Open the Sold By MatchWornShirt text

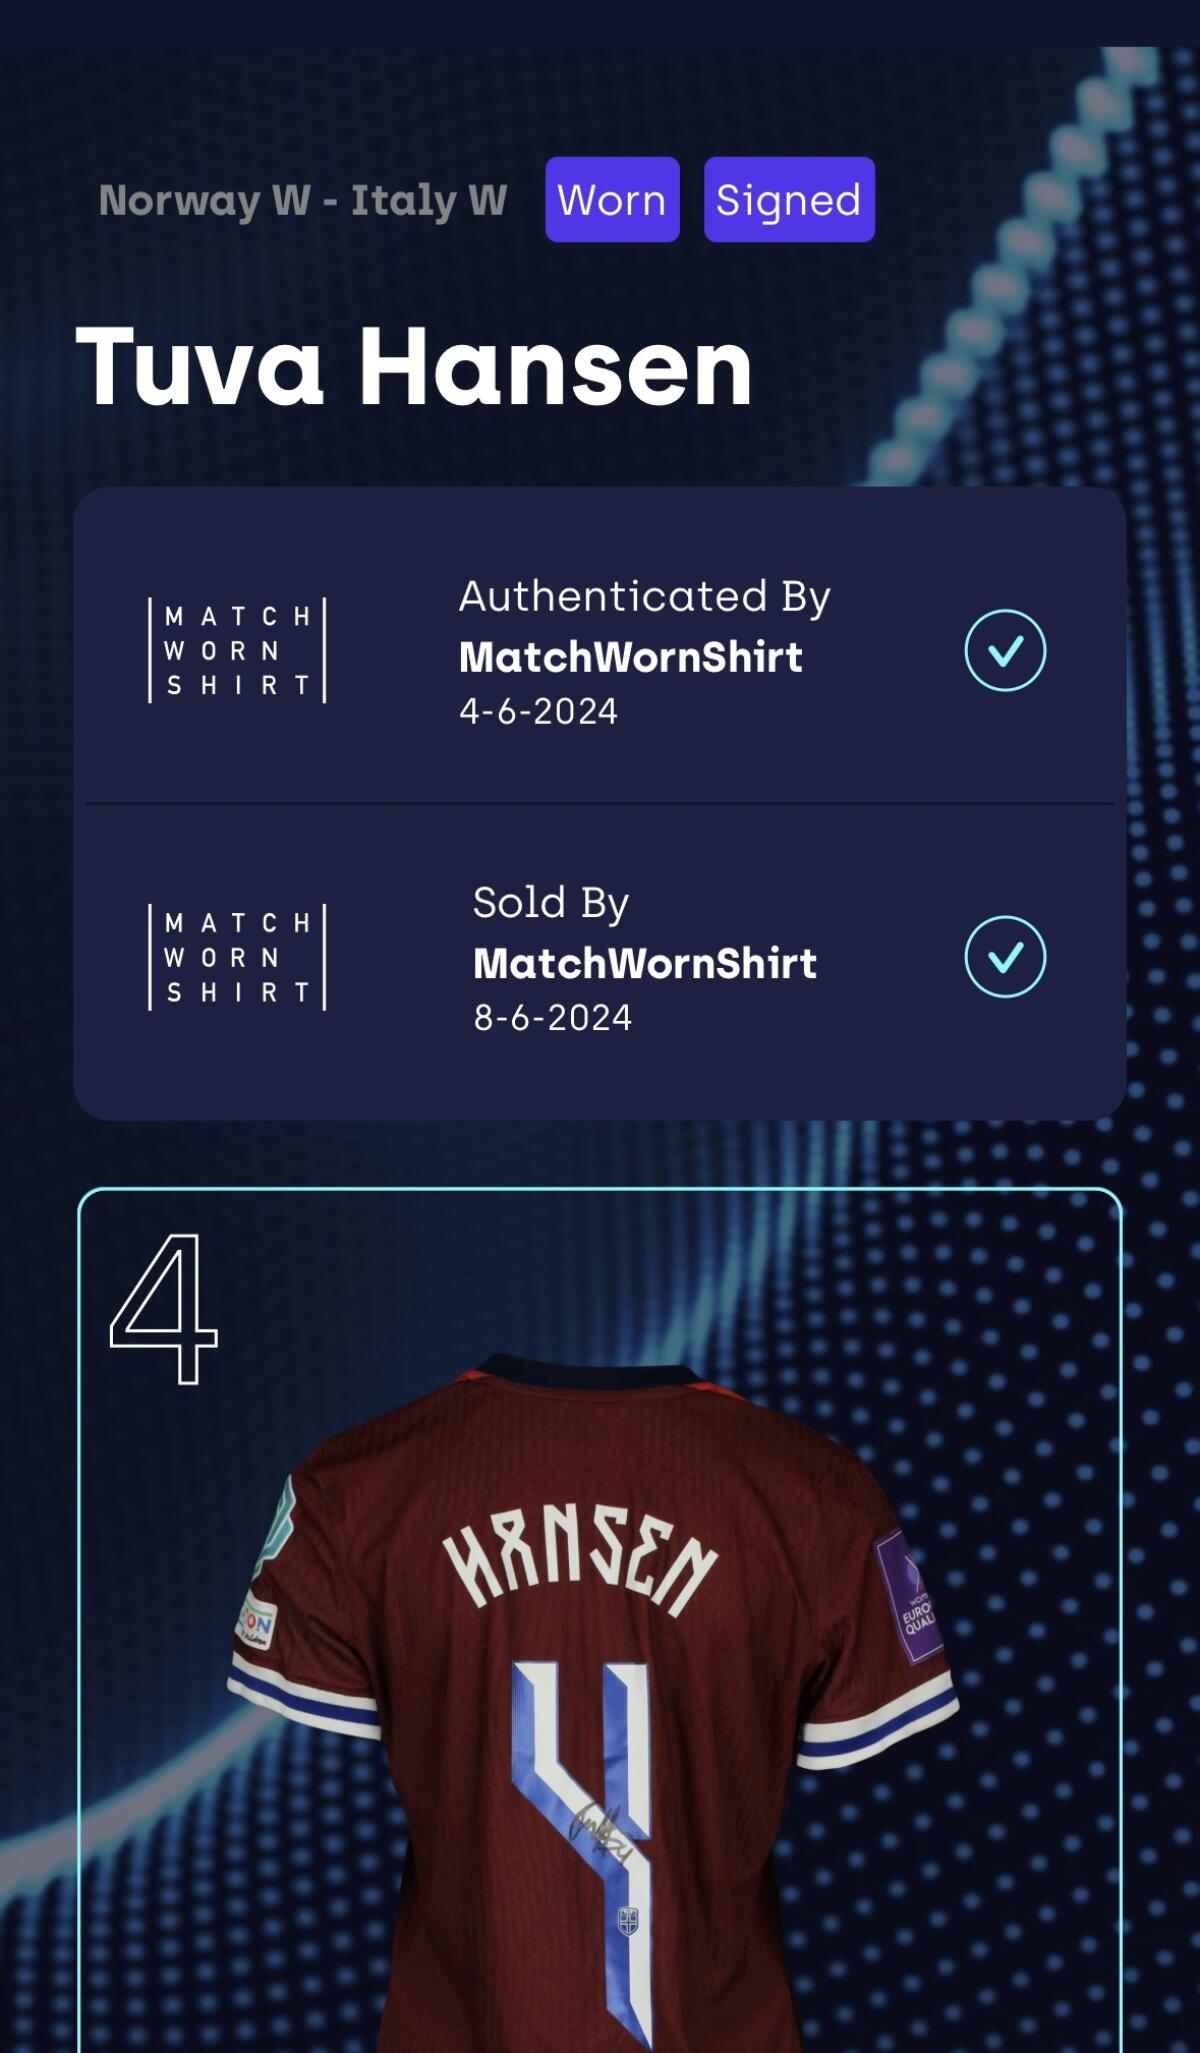[x=645, y=933]
